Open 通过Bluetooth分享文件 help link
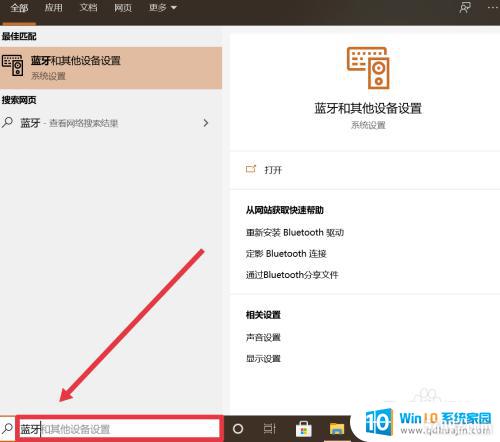The width and height of the screenshot is (500, 442). [292, 275]
